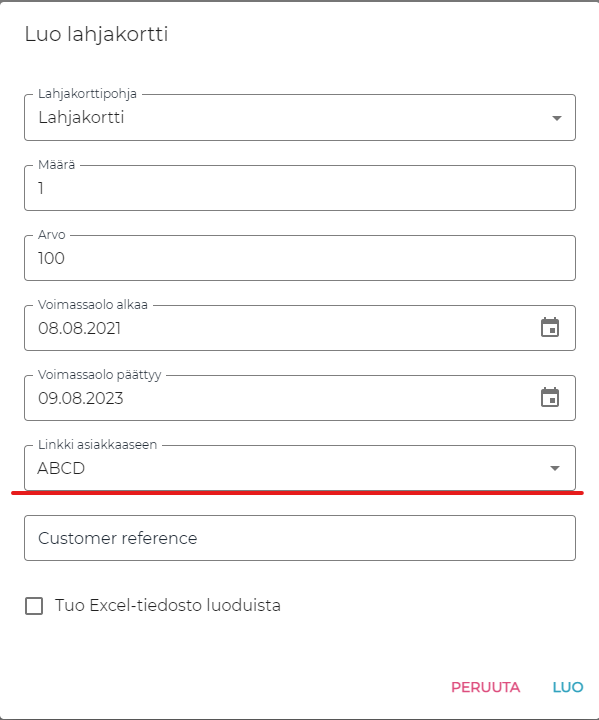The width and height of the screenshot is (599, 720).
Task: Focus the Määrä quantity field
Action: tap(300, 188)
